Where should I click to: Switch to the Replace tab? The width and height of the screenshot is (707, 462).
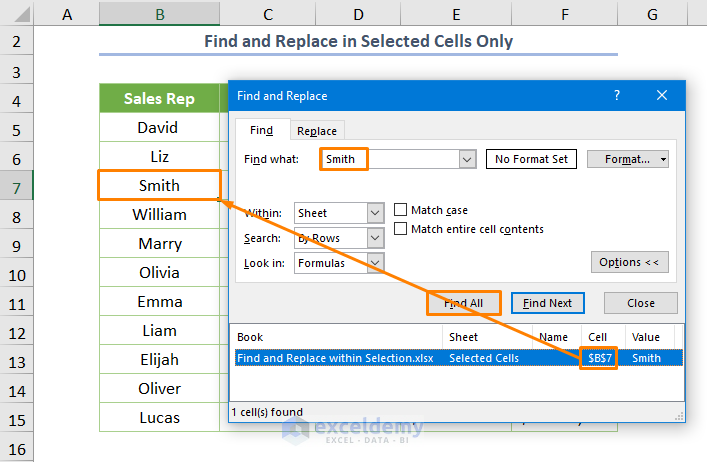317,131
